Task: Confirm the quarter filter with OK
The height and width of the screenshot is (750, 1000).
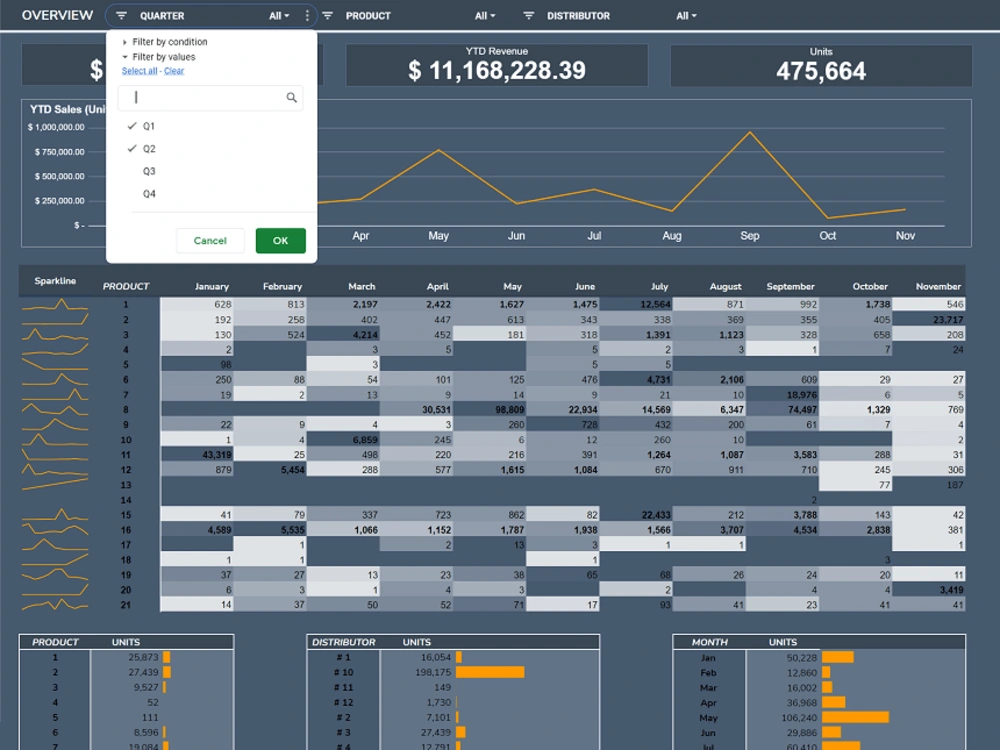Action: click(280, 241)
